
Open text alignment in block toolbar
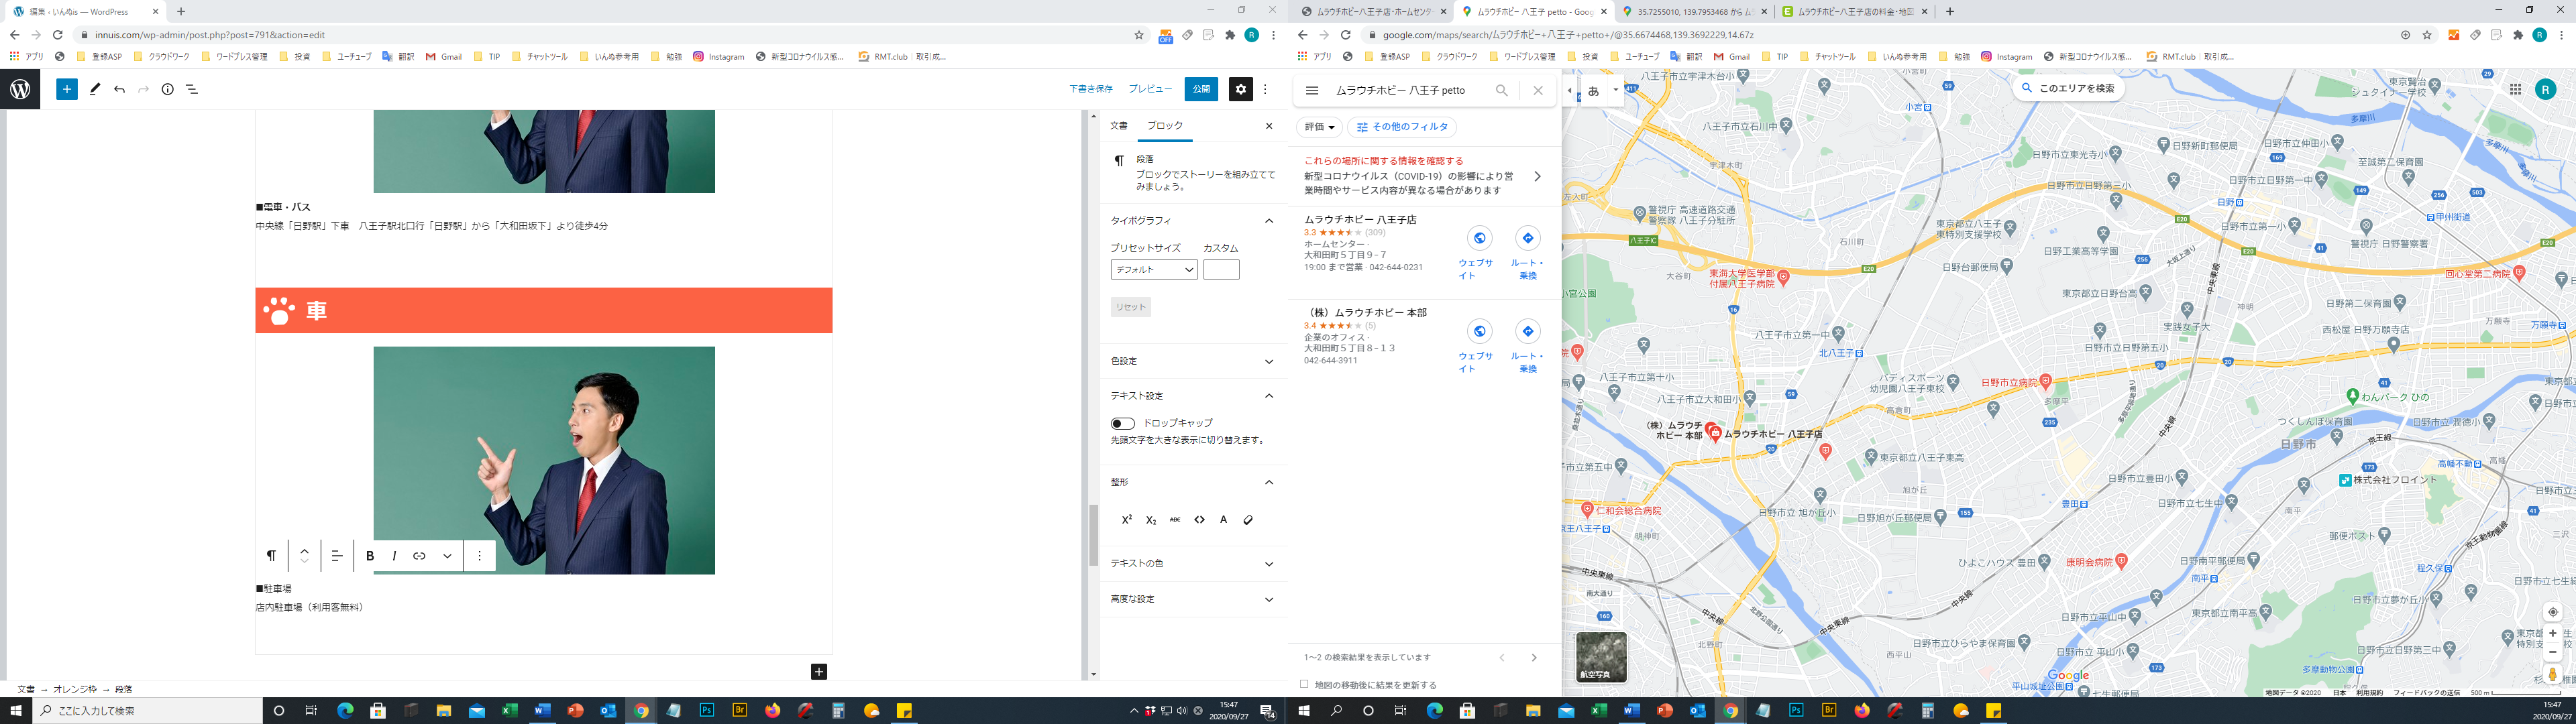(x=337, y=556)
